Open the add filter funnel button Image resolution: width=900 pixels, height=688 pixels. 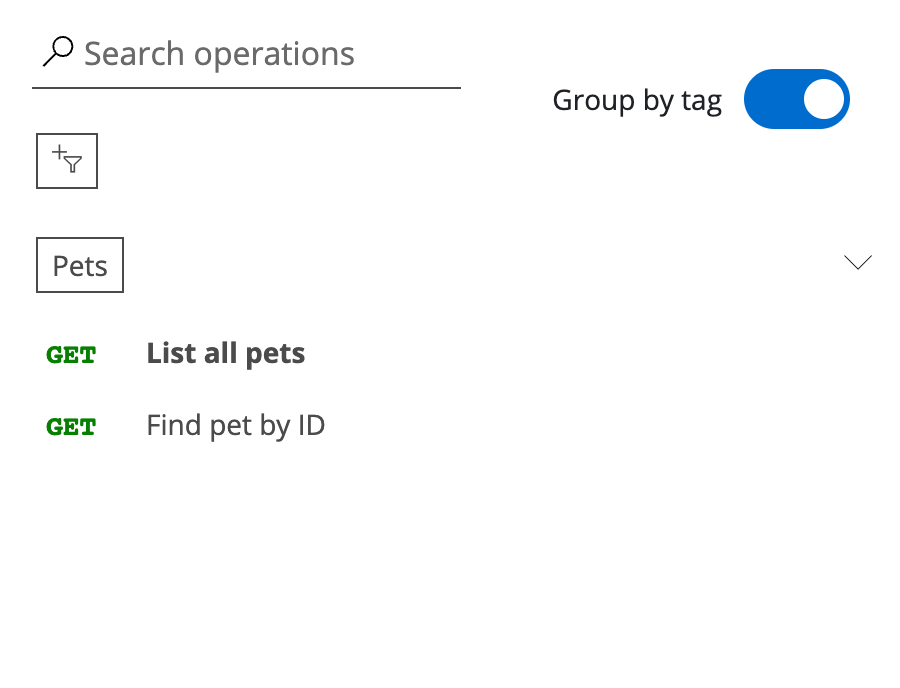(67, 161)
